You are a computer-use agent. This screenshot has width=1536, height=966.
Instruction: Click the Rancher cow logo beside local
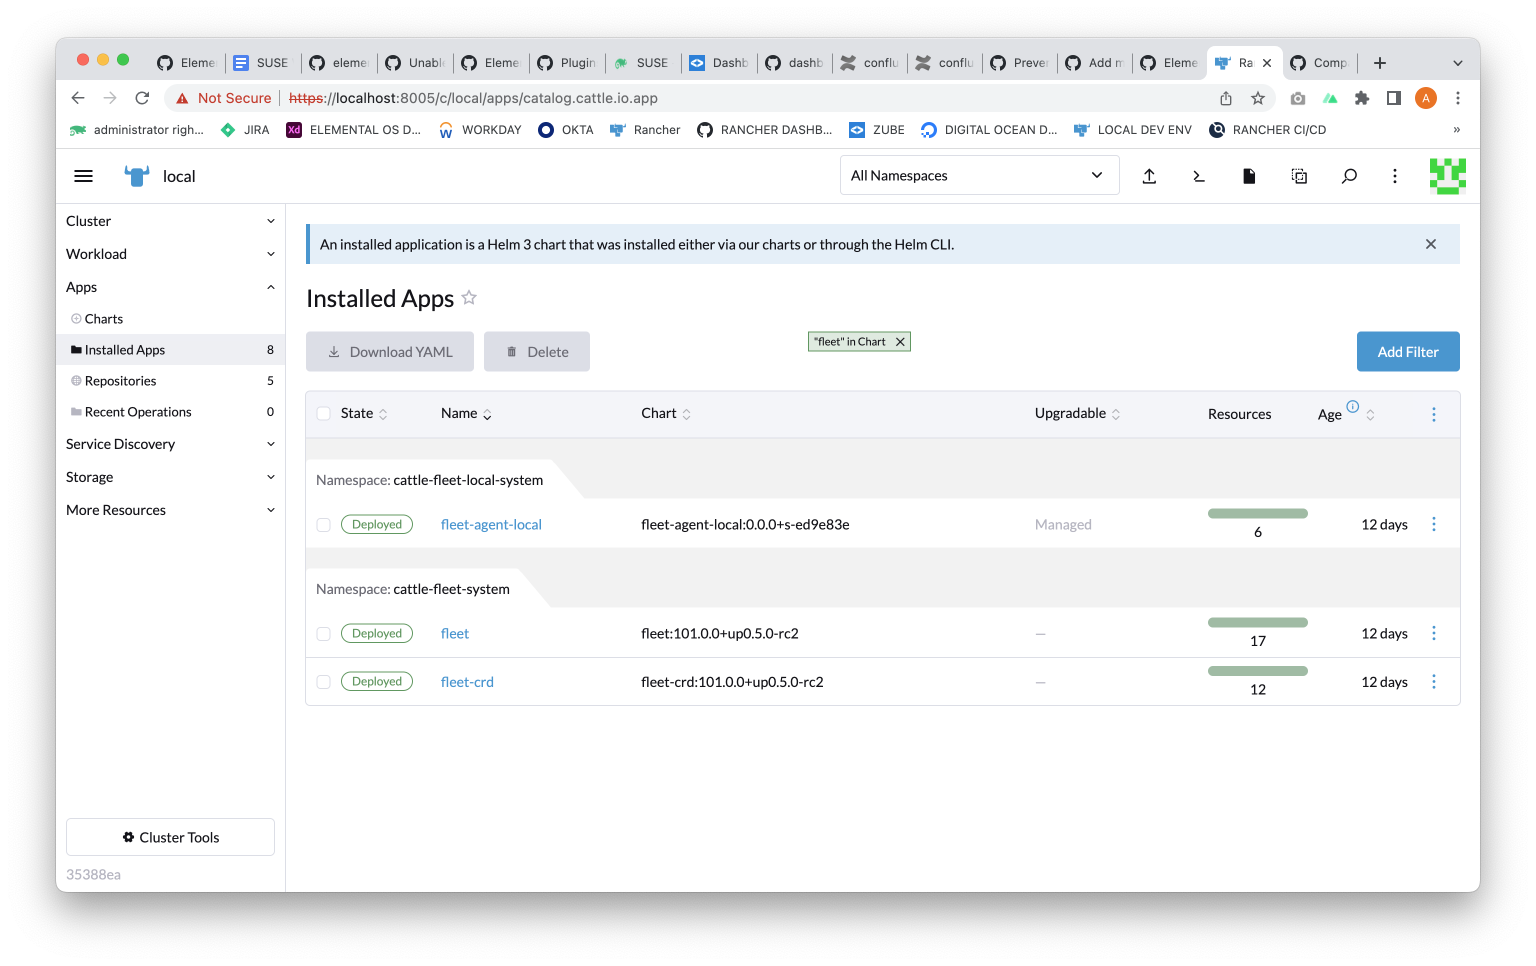(x=137, y=176)
